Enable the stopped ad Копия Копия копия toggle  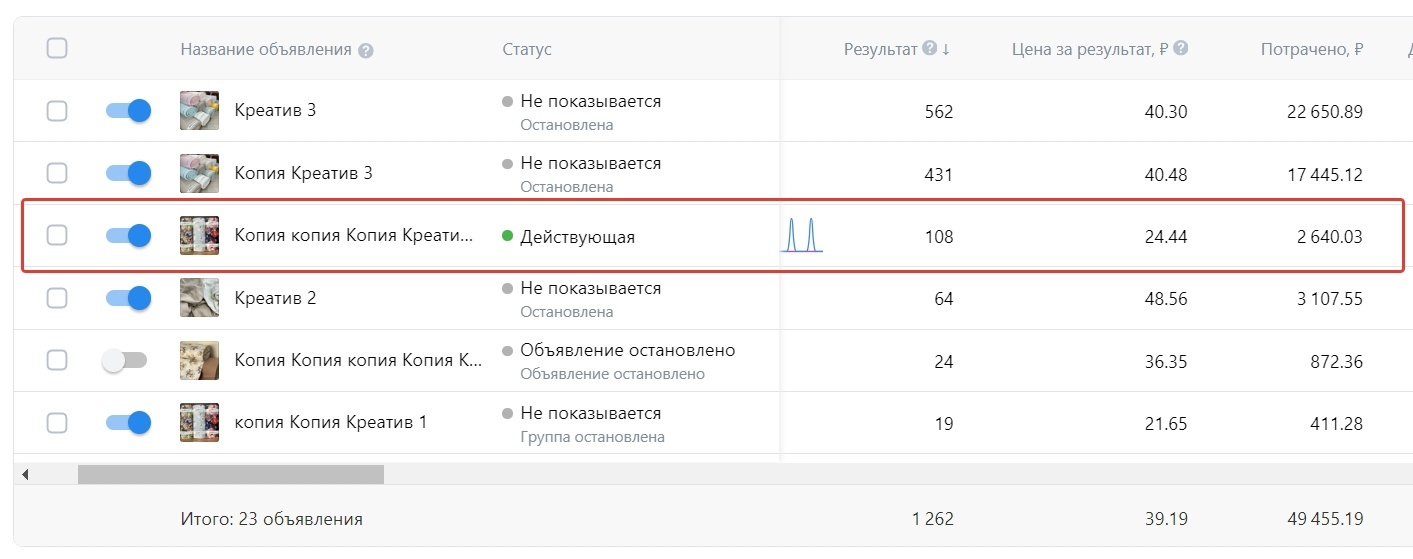[125, 360]
